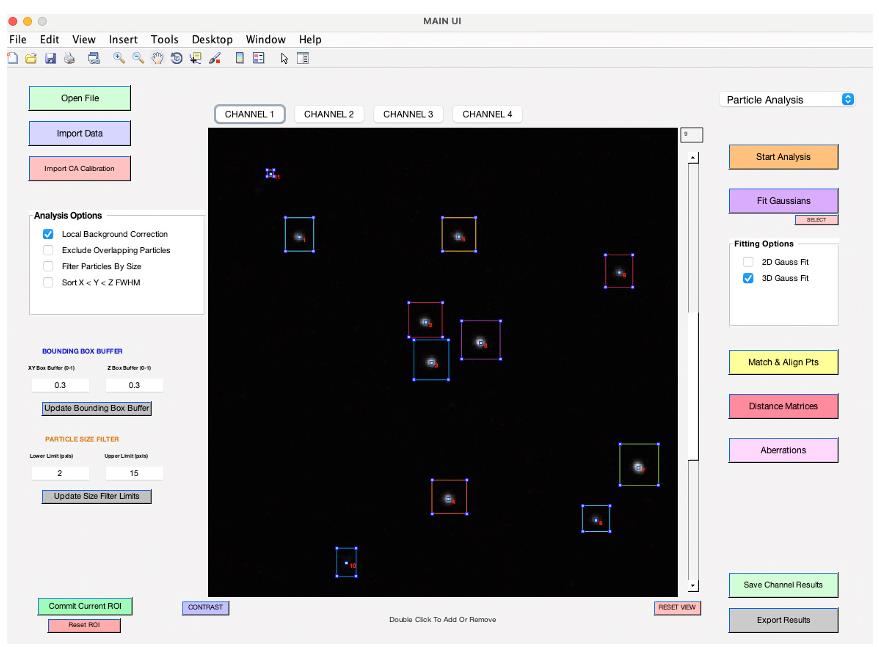Click the small SELECT button
The width and height of the screenshot is (879, 647).
click(817, 220)
